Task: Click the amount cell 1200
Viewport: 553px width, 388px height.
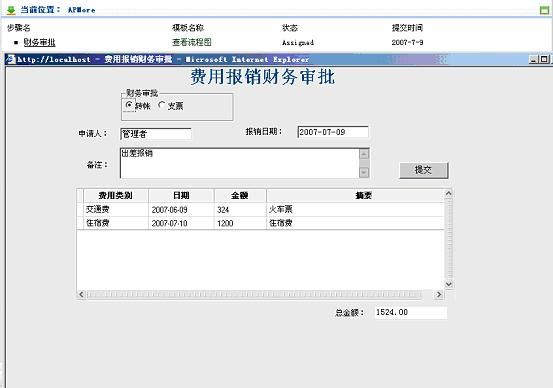Action: click(x=240, y=223)
